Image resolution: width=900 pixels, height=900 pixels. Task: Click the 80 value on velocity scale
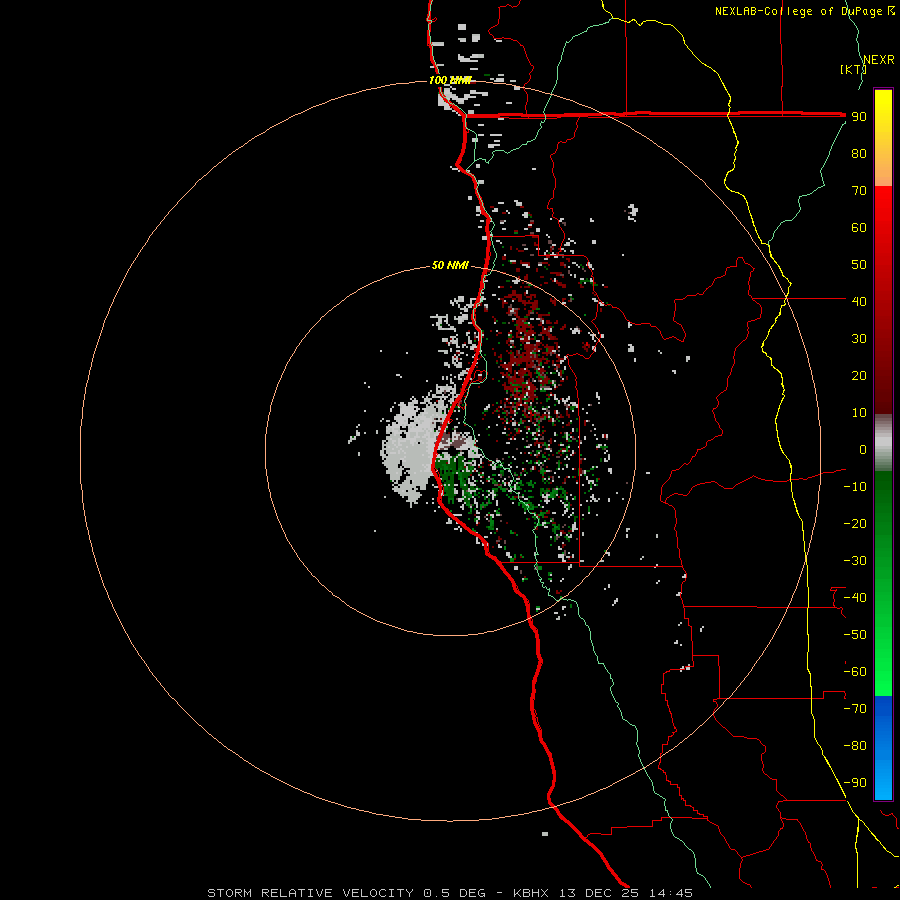[x=859, y=153]
